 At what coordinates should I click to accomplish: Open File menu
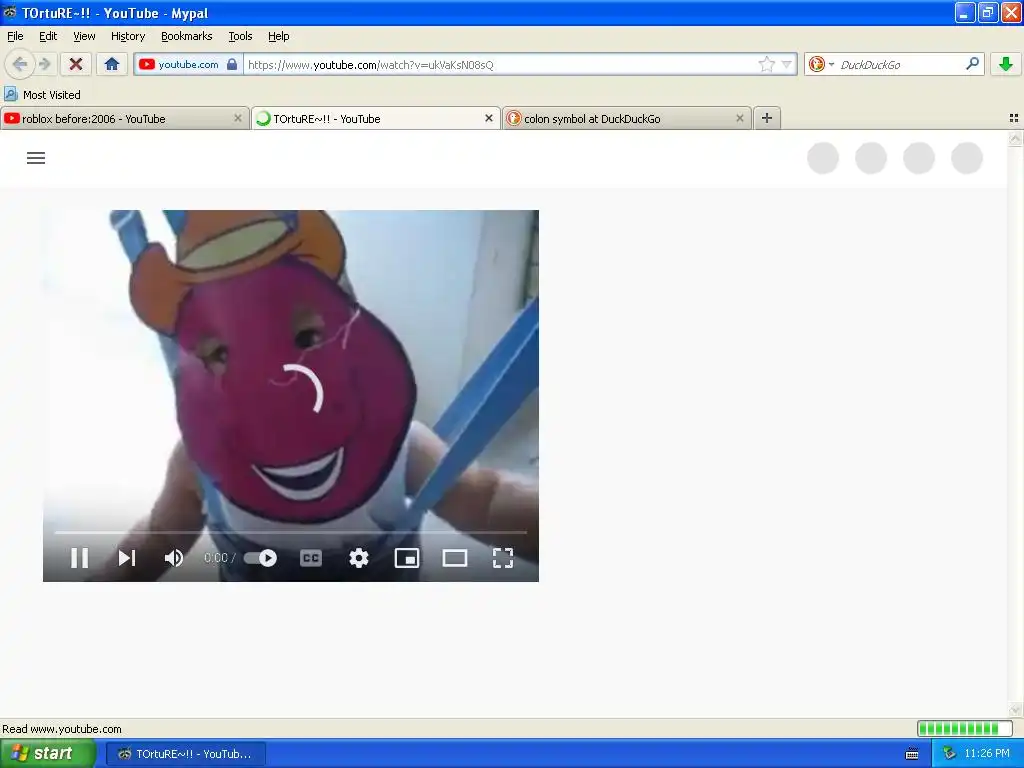15,36
